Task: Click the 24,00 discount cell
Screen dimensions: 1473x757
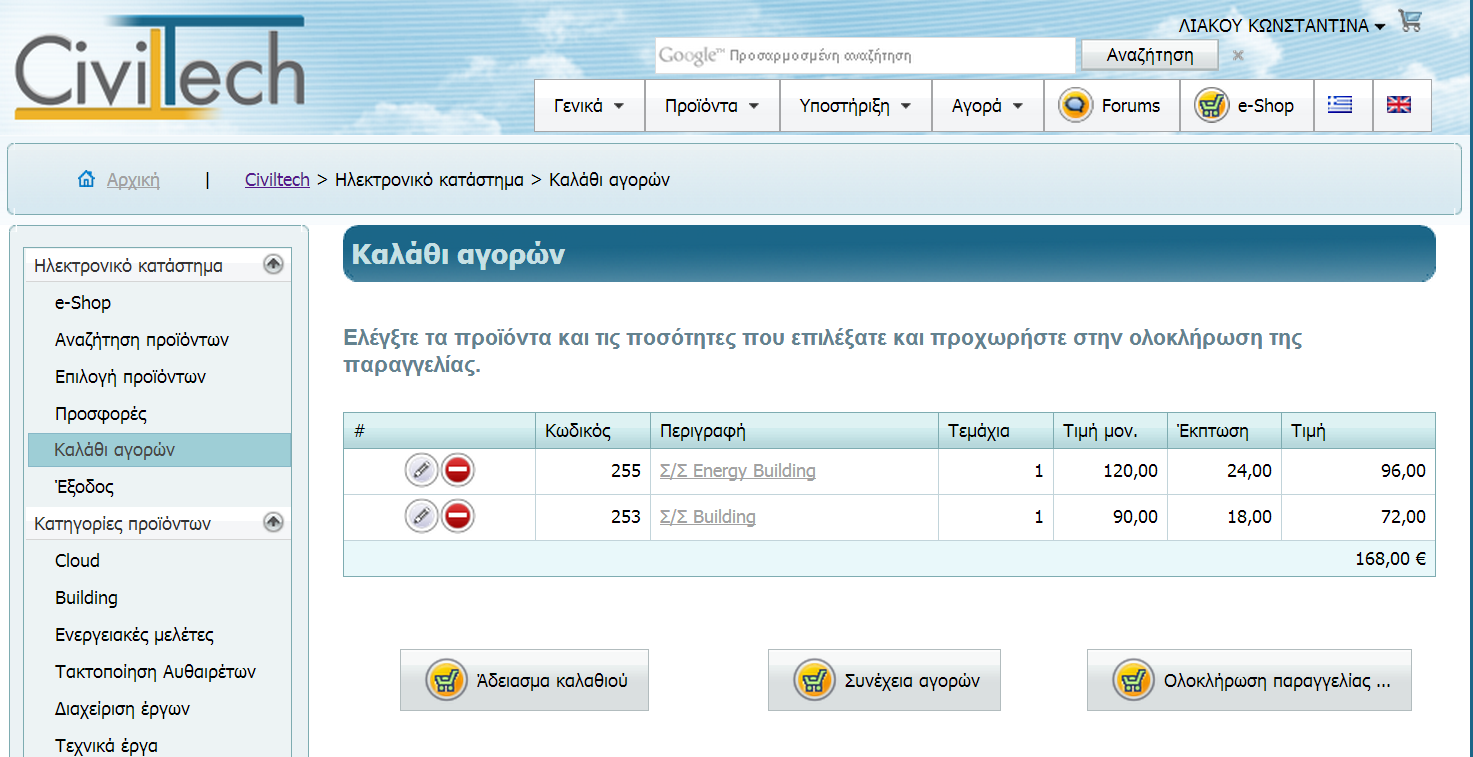Action: (x=1224, y=471)
